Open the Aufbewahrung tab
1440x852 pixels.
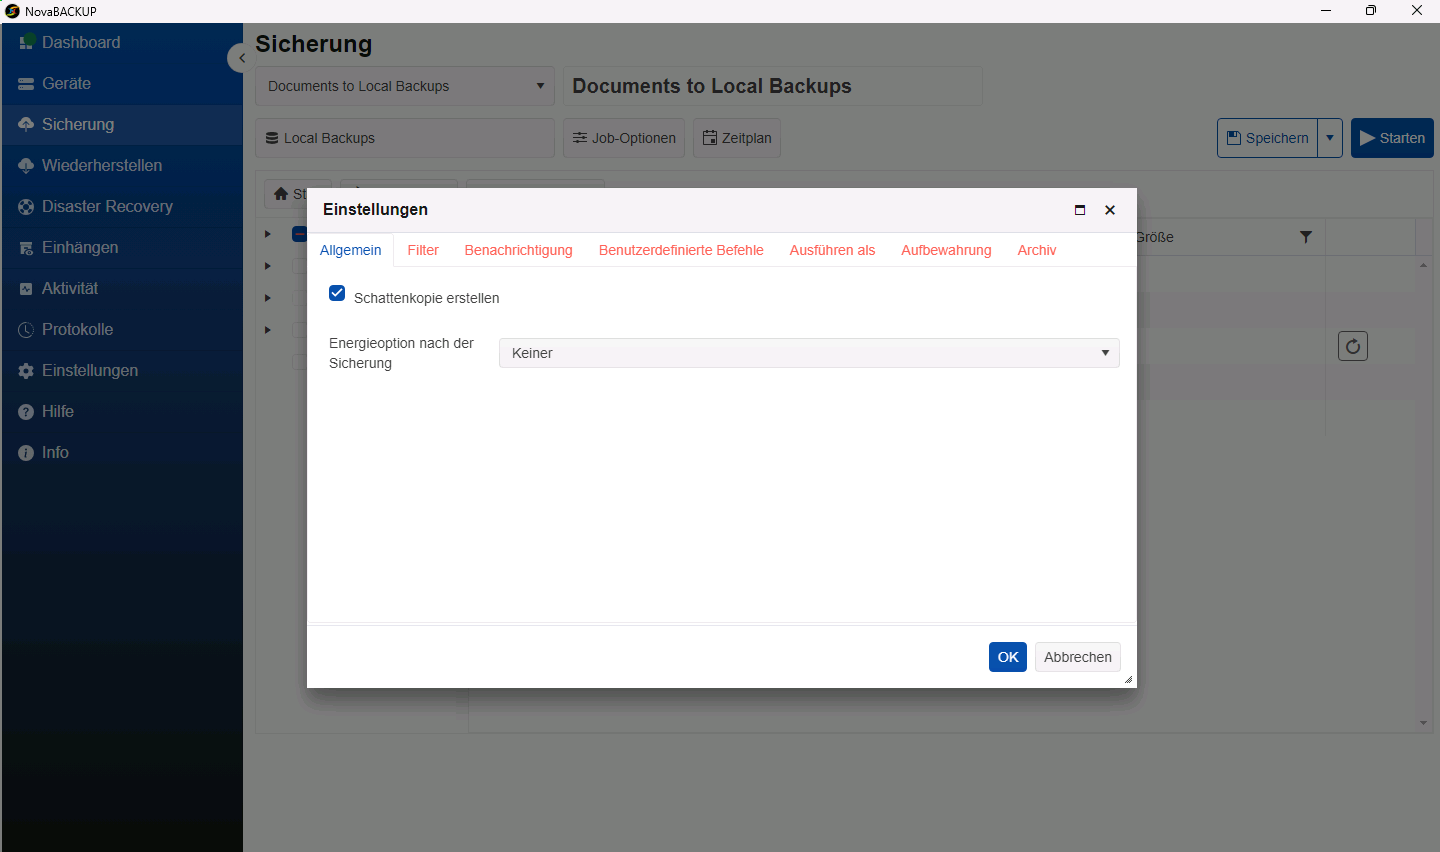click(946, 250)
